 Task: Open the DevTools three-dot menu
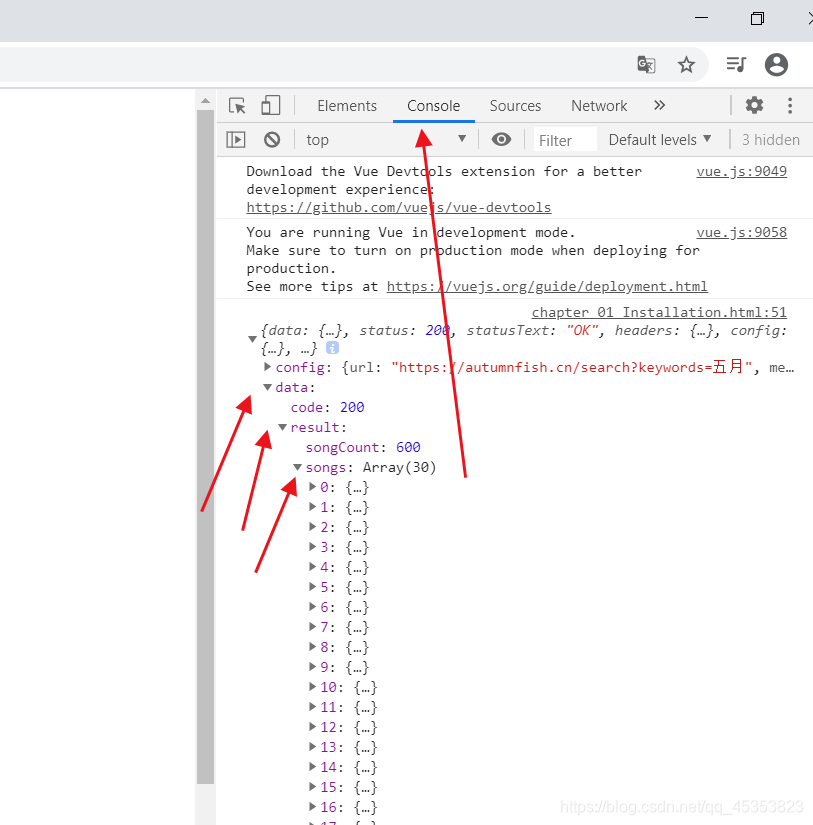[x=790, y=105]
